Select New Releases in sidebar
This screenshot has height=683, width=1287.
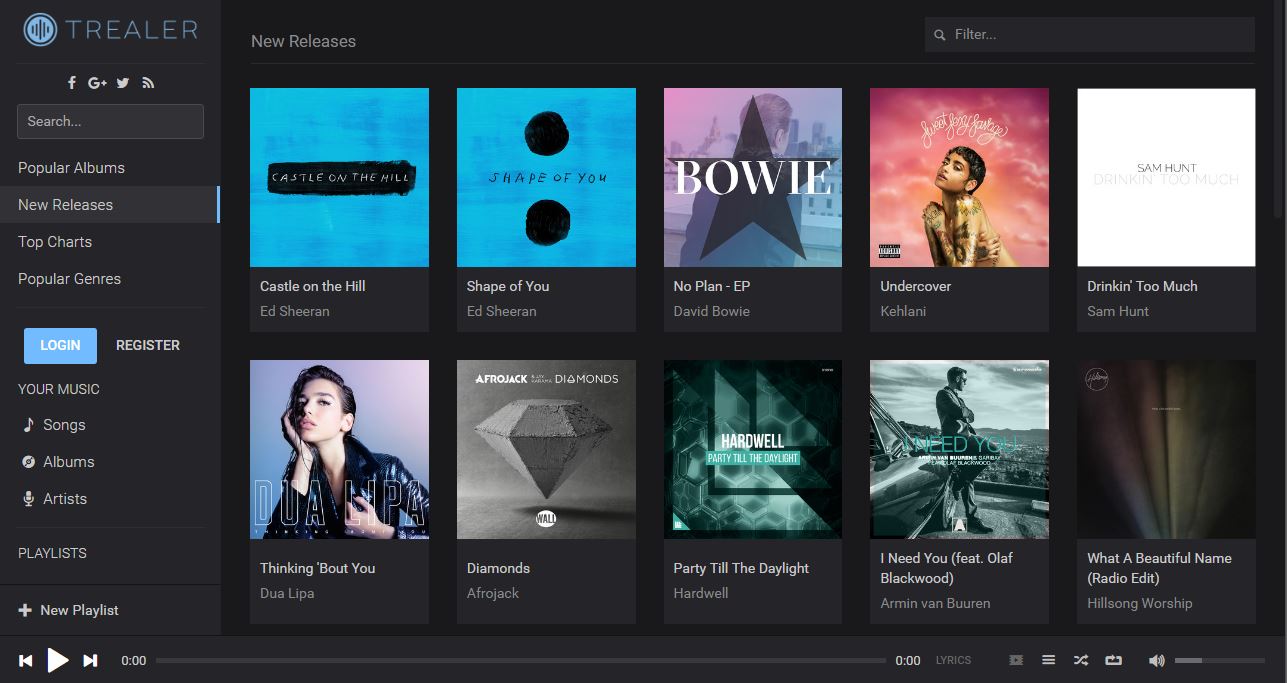tap(110, 205)
